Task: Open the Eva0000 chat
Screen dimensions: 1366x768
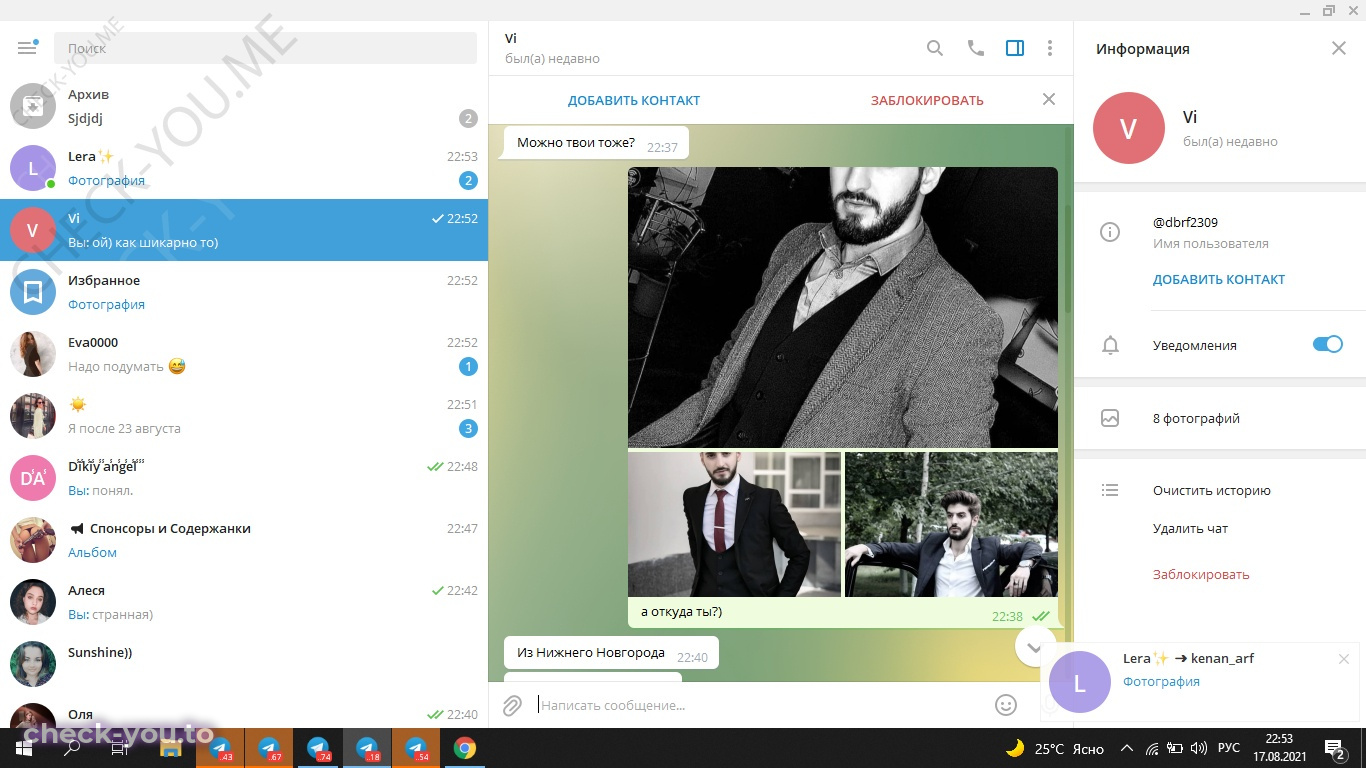Action: [244, 354]
